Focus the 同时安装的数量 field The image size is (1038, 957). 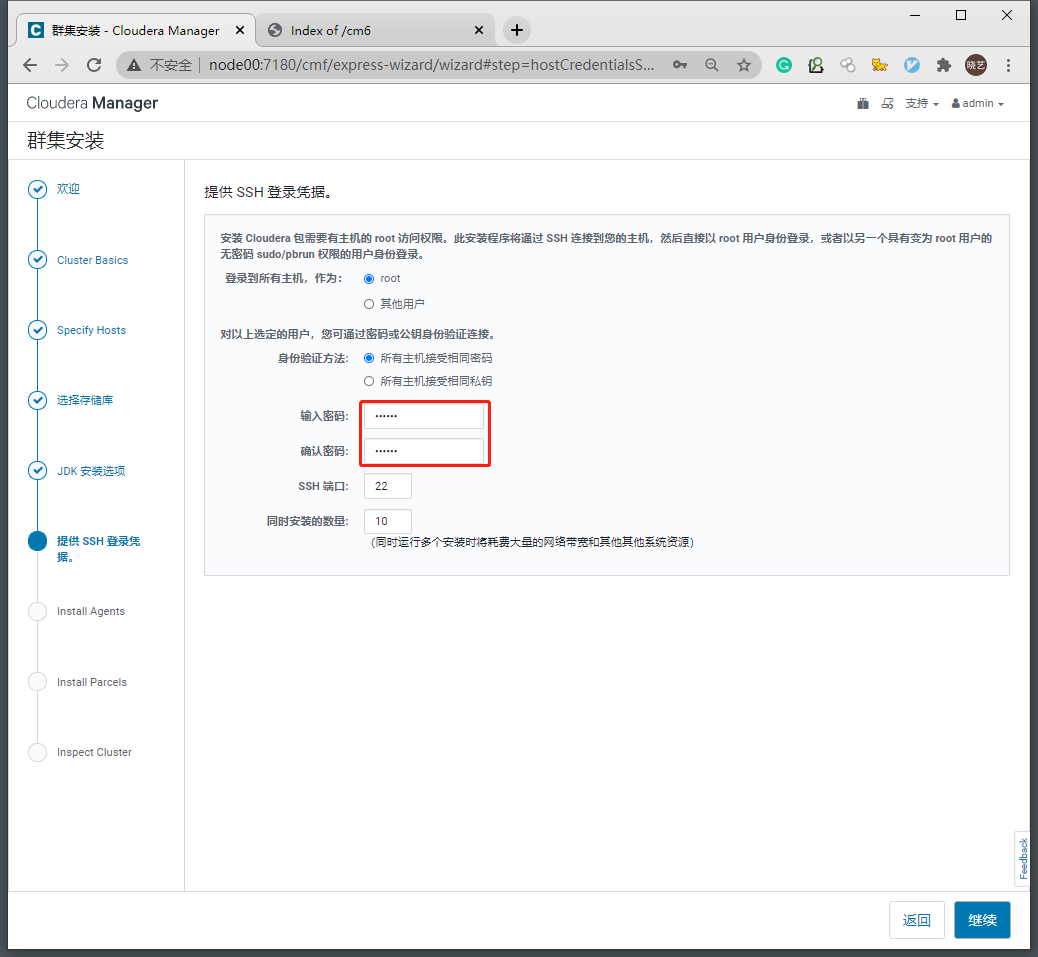click(388, 522)
